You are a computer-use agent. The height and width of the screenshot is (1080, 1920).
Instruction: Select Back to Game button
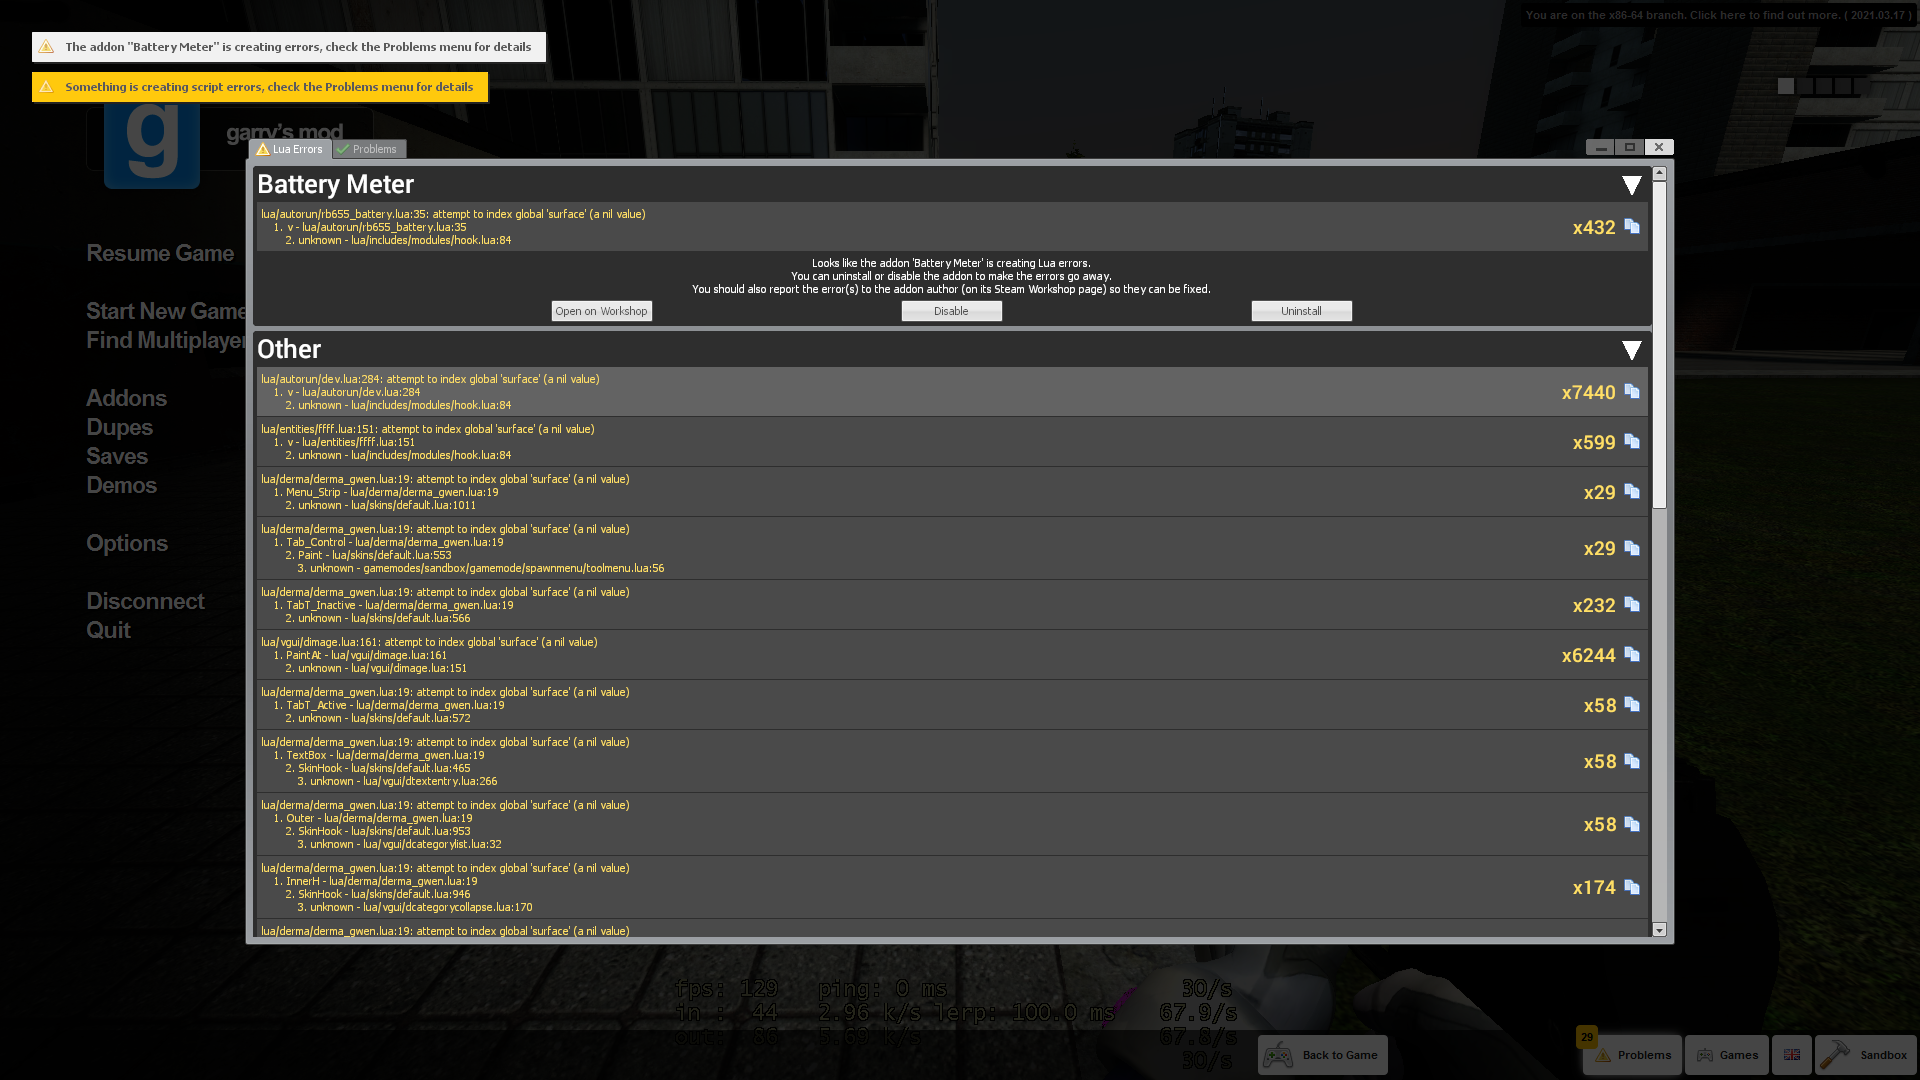click(x=1321, y=1054)
